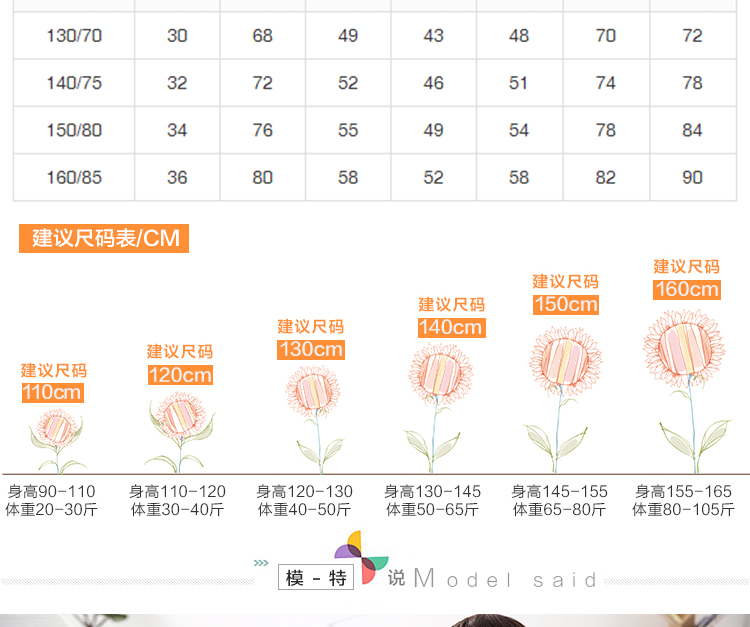Click value 54 in the 150/80 row

click(x=519, y=130)
